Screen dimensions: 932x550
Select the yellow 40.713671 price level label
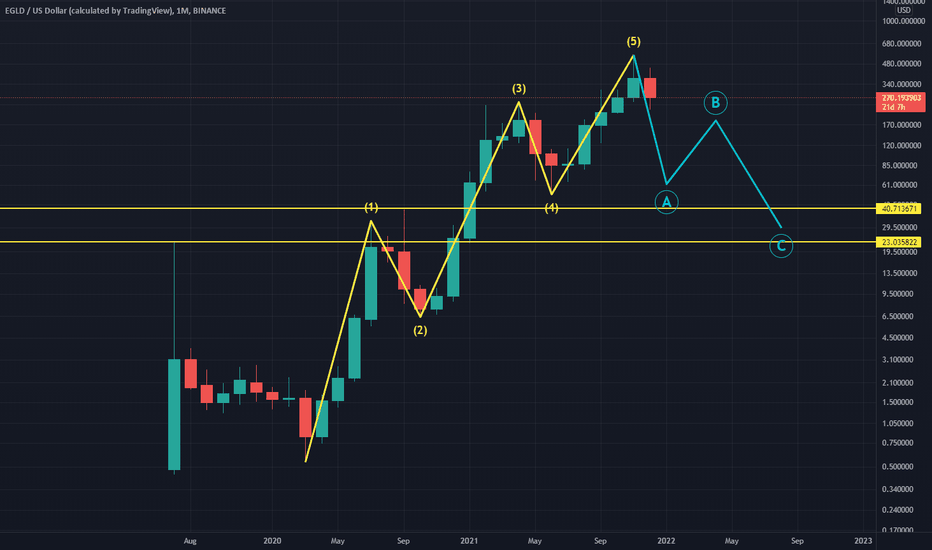(900, 209)
